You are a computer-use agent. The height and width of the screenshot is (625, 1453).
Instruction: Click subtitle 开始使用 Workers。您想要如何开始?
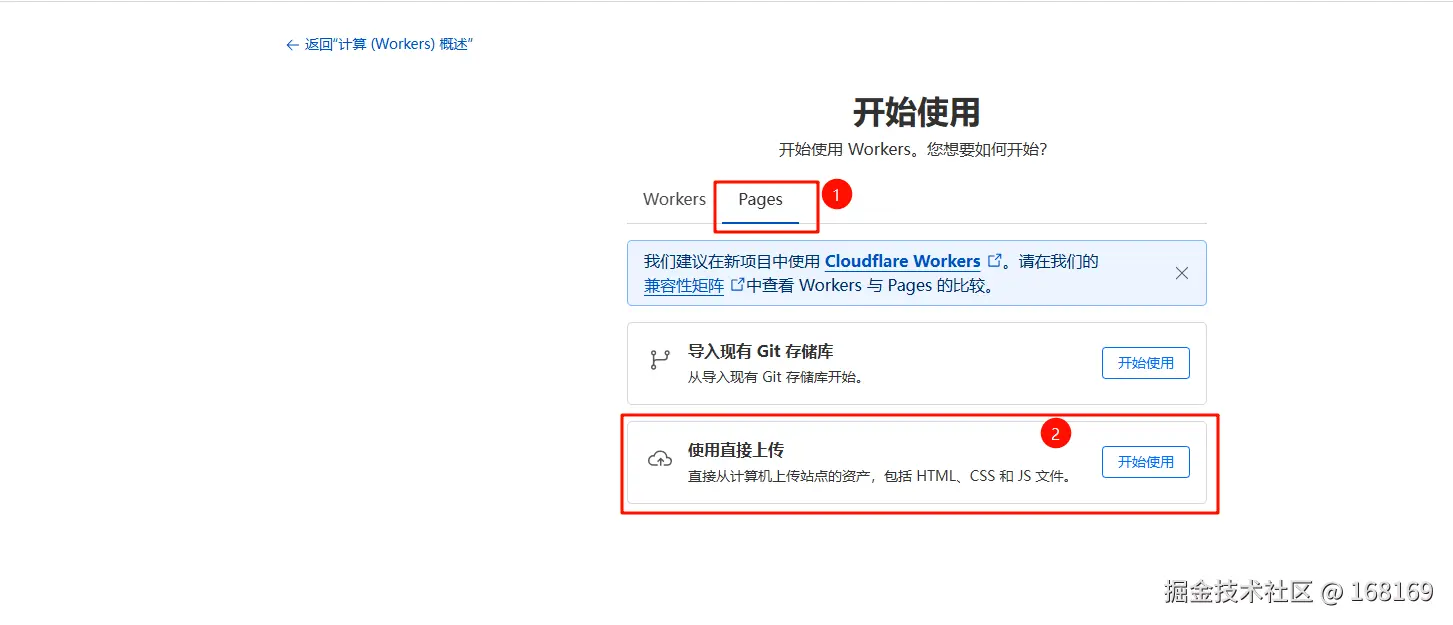click(x=913, y=149)
